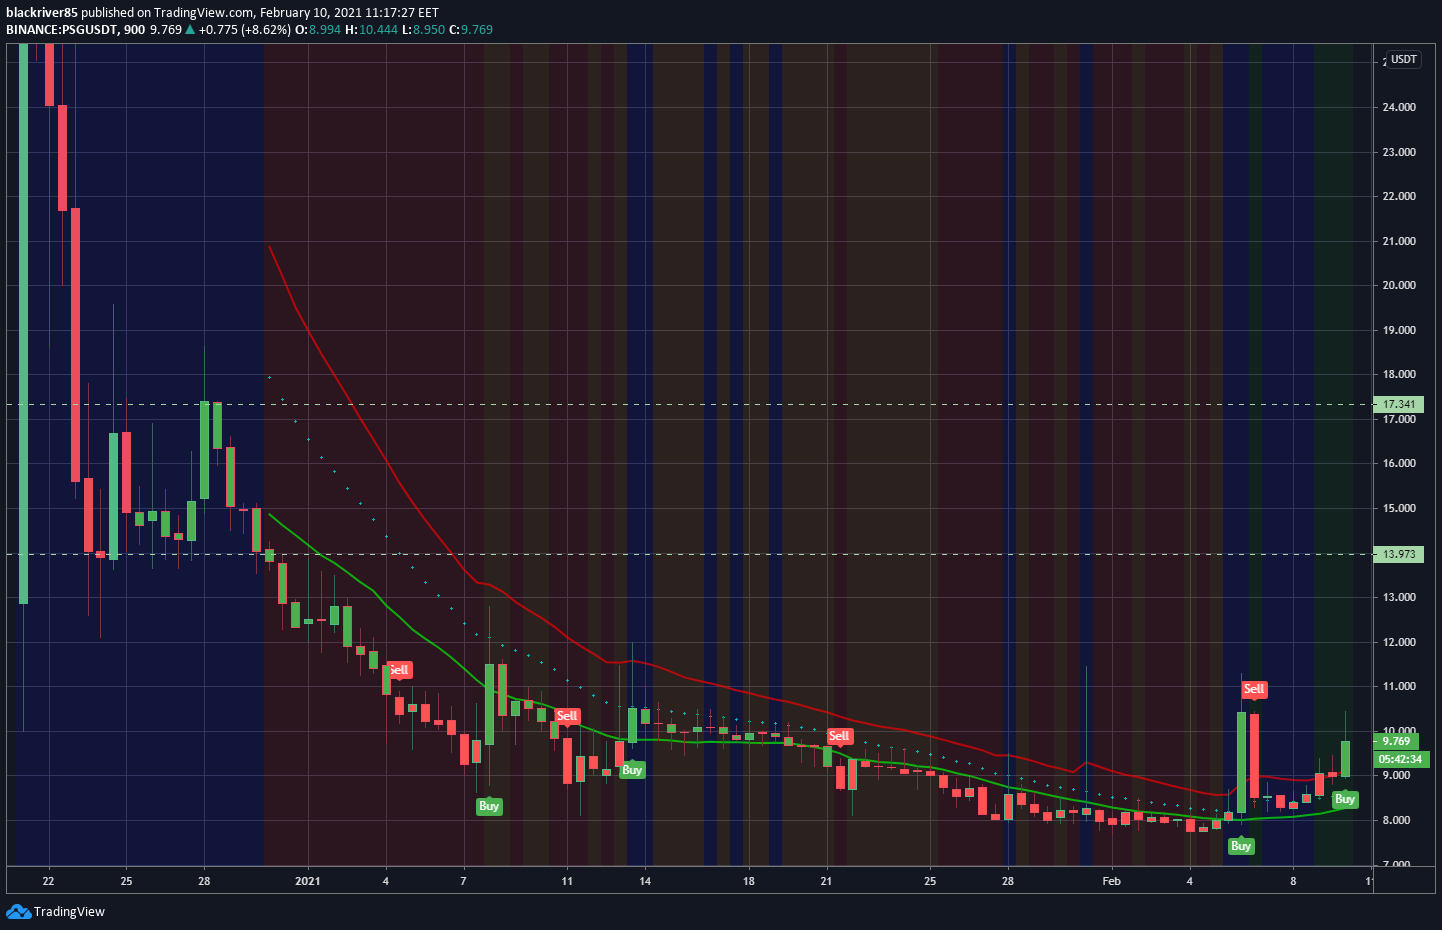Screen dimensions: 1442x930
Task: Click the 18.000 price axis label
Action: click(x=1399, y=374)
